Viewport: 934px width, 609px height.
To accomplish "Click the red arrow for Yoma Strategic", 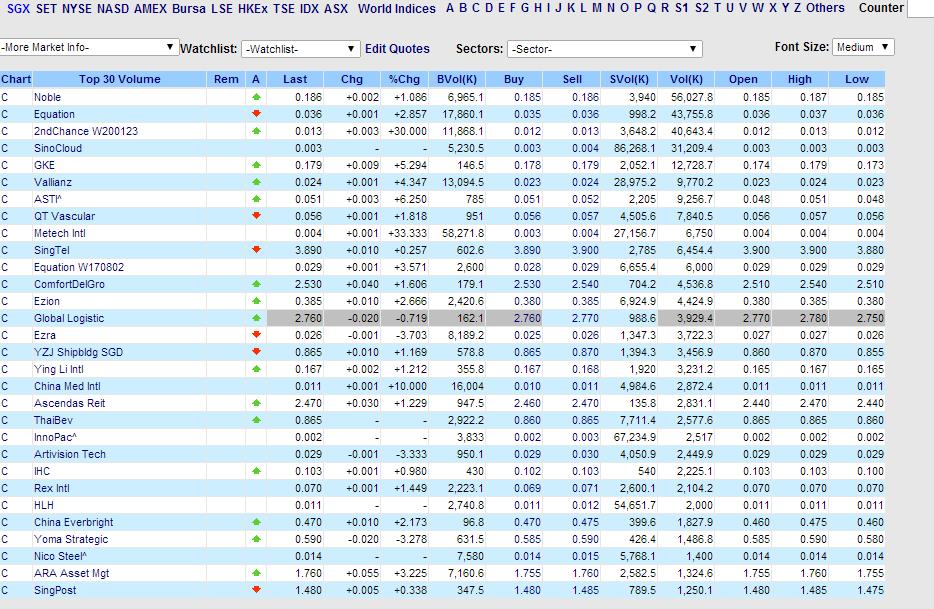I will 258,539.
